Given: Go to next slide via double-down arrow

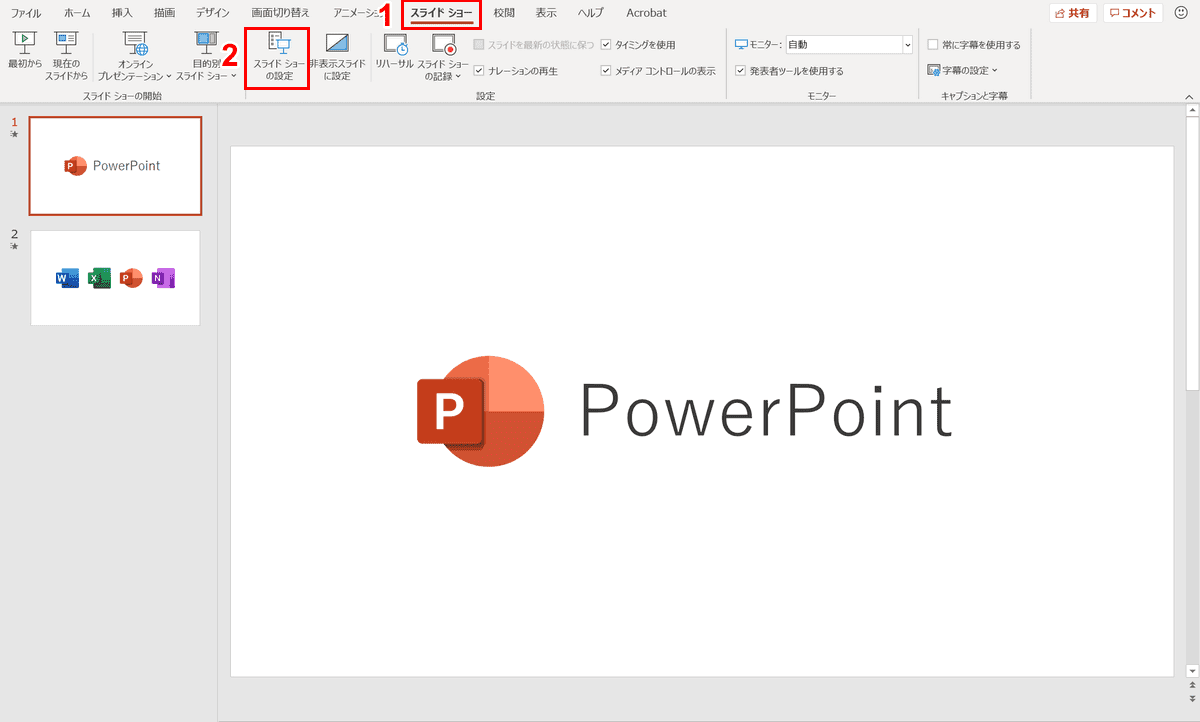Looking at the screenshot, I should (1191, 698).
